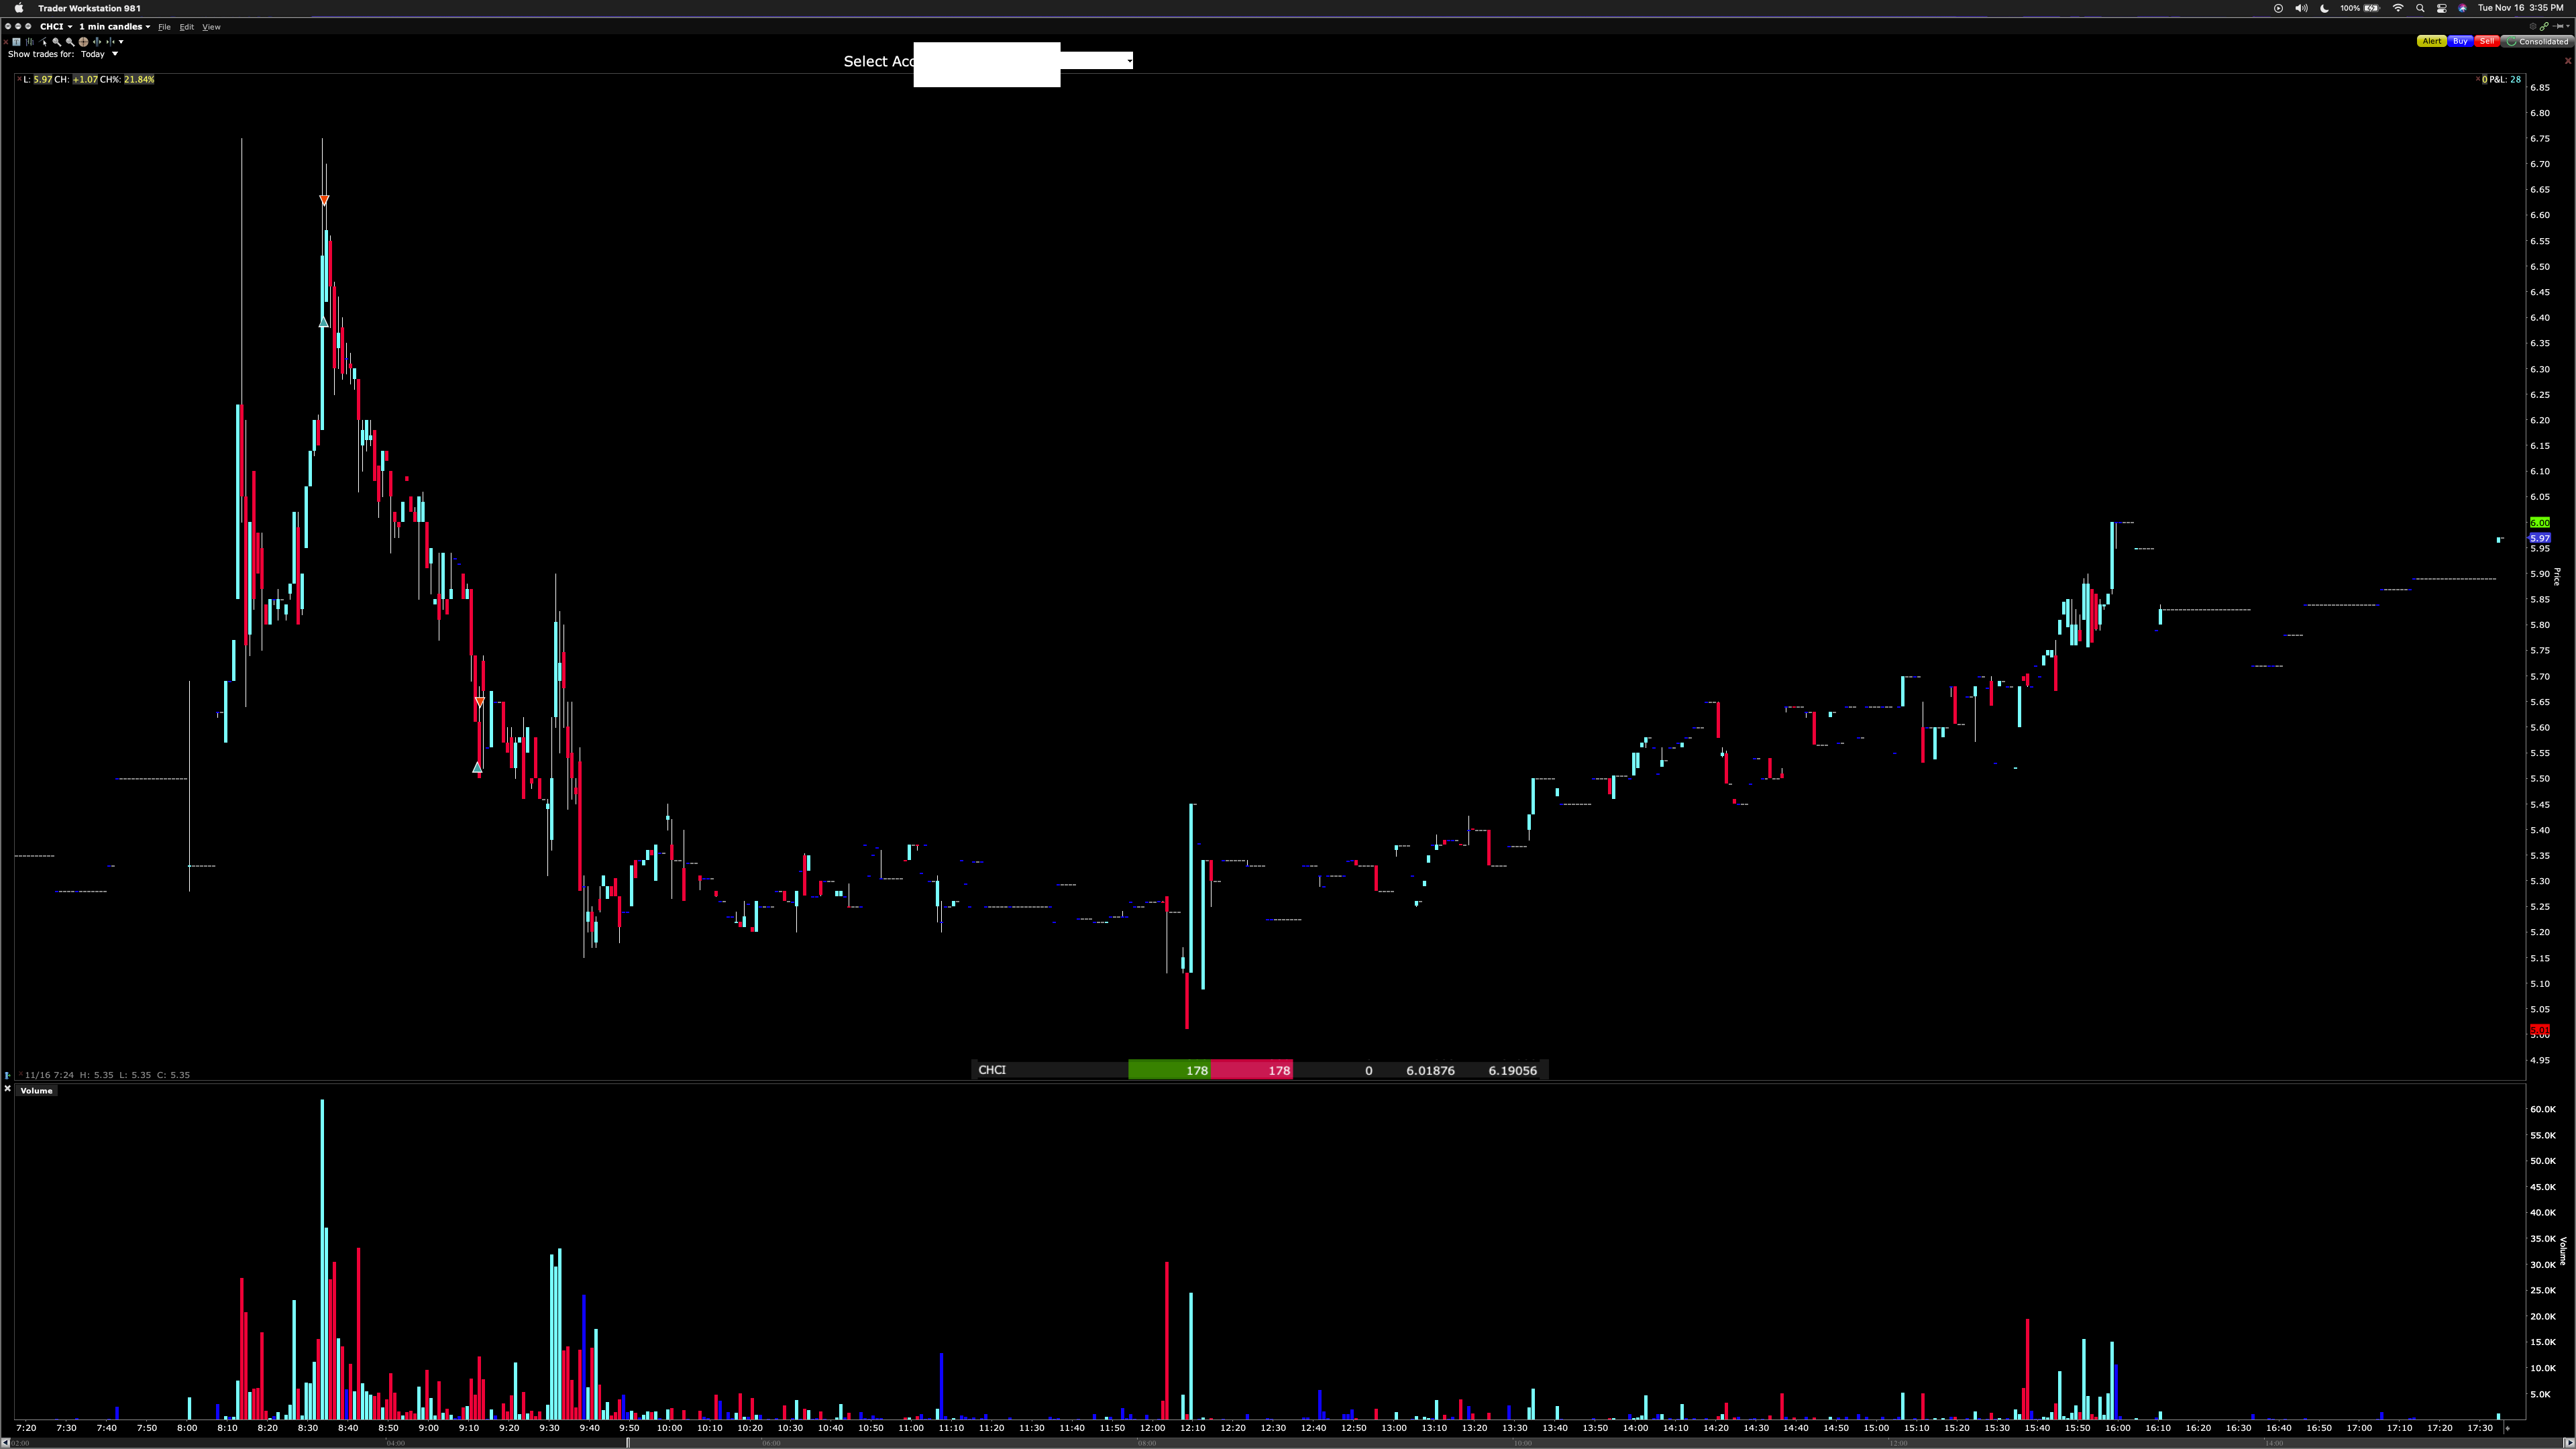Click the red Sell button
2576x1449 pixels.
pyautogui.click(x=2487, y=41)
